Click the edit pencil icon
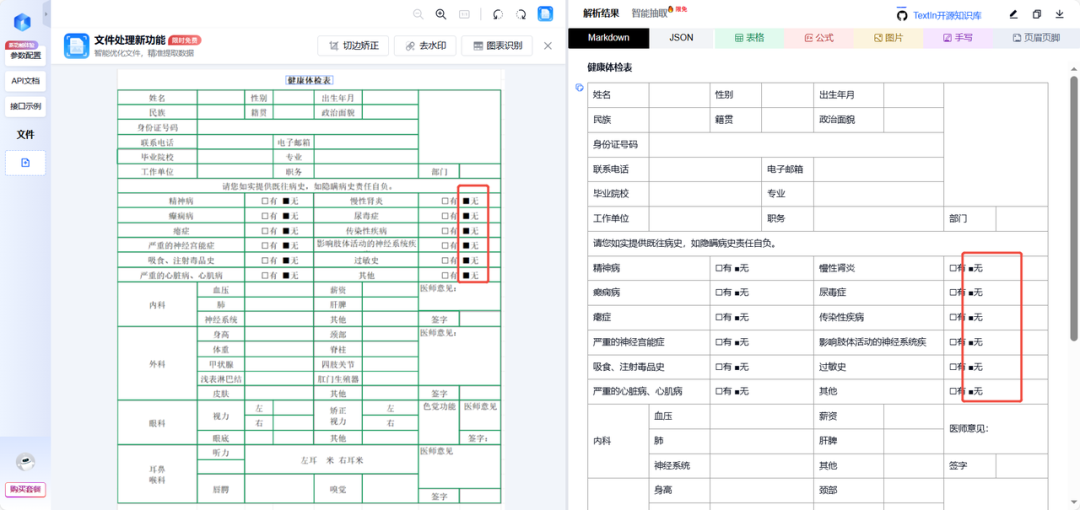Screen dimensions: 1080x510 pos(1013,14)
